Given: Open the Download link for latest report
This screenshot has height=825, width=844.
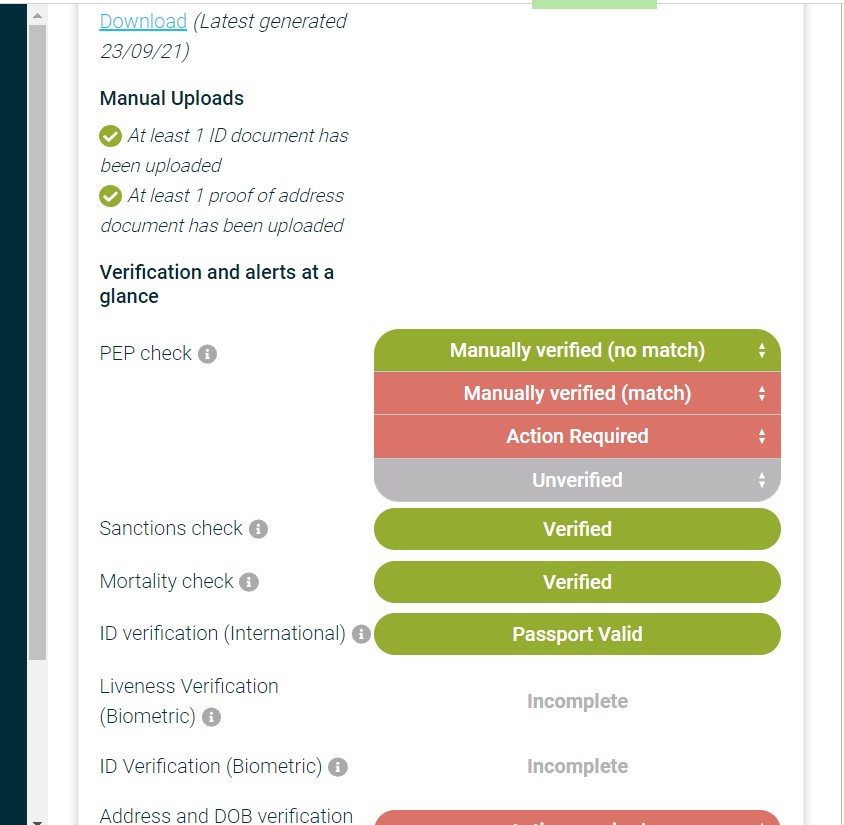Looking at the screenshot, I should click(143, 21).
